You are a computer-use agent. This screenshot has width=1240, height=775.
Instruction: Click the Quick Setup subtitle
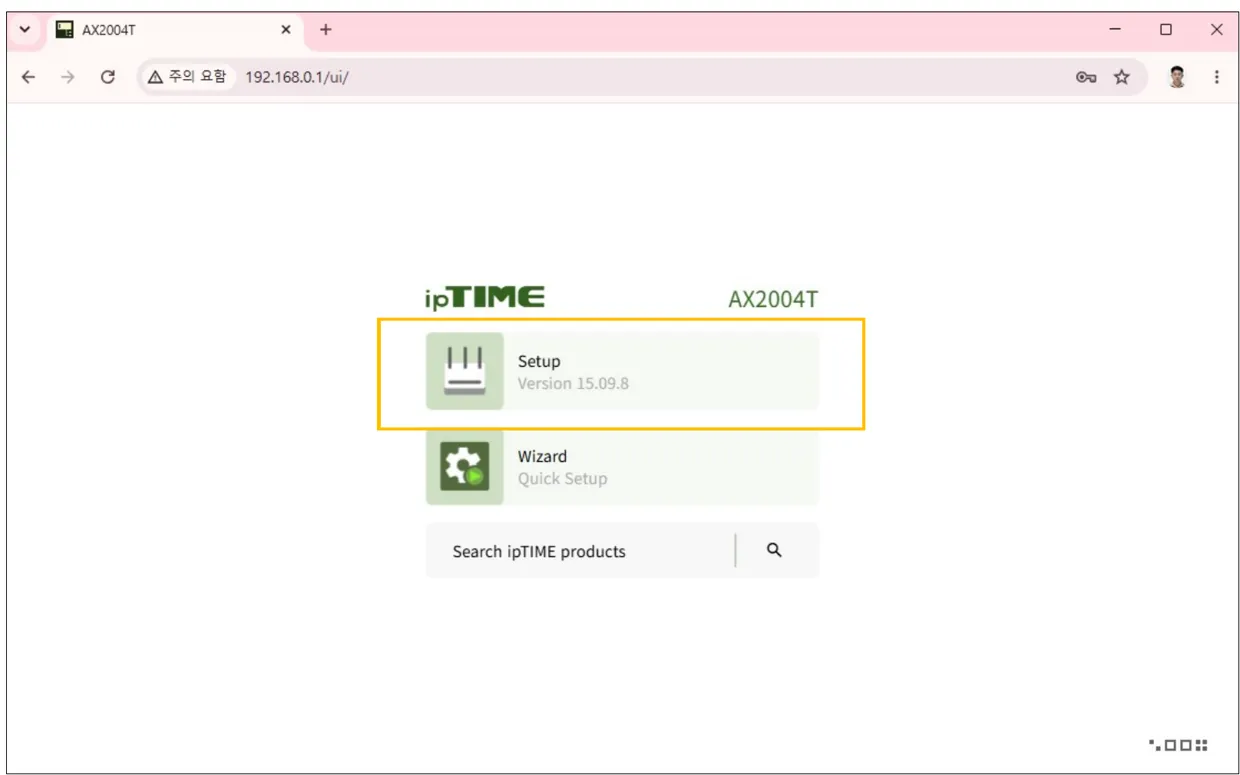coord(562,479)
